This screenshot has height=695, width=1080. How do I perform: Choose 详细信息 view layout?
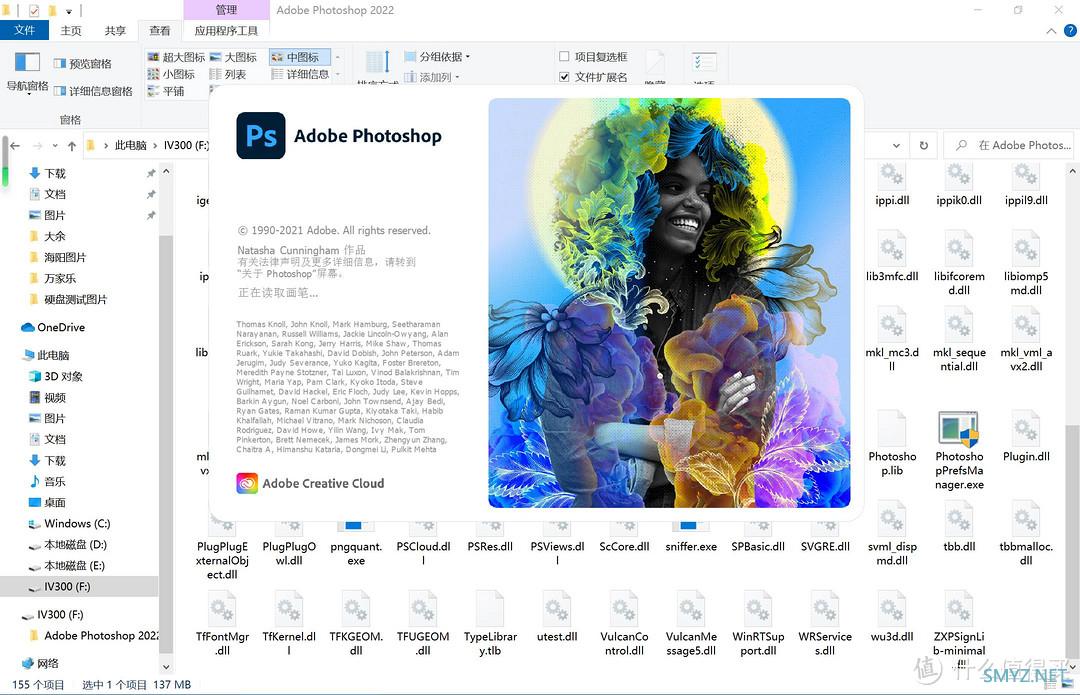point(300,74)
